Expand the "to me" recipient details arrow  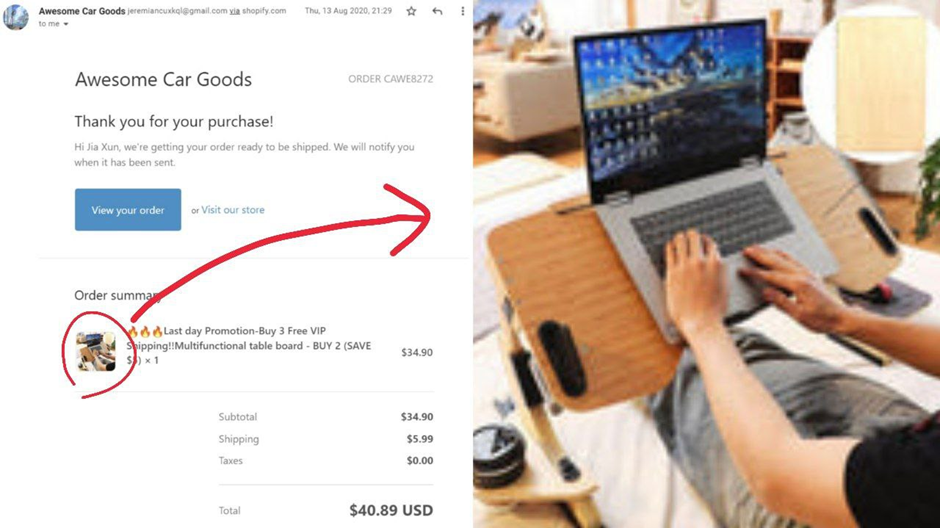tap(66, 24)
